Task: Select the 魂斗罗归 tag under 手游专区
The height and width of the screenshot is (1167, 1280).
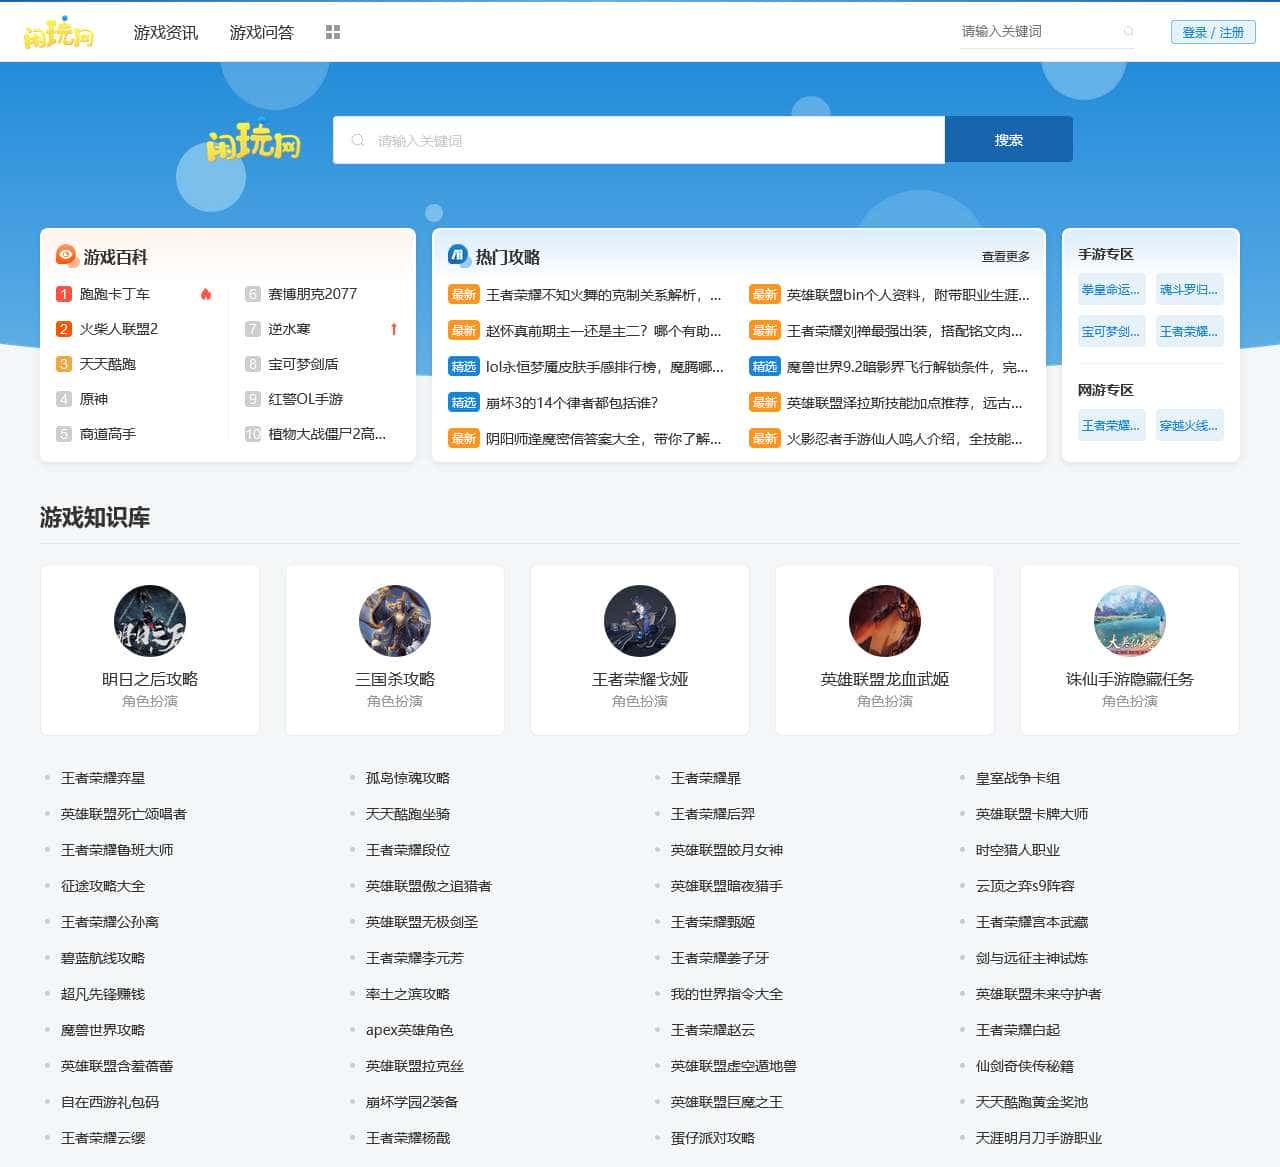Action: pyautogui.click(x=1190, y=290)
